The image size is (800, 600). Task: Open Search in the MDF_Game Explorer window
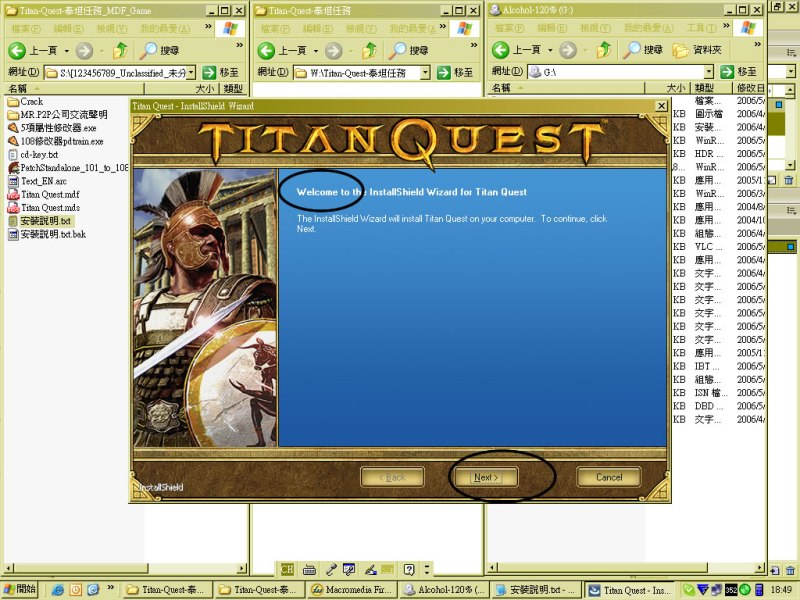(160, 51)
